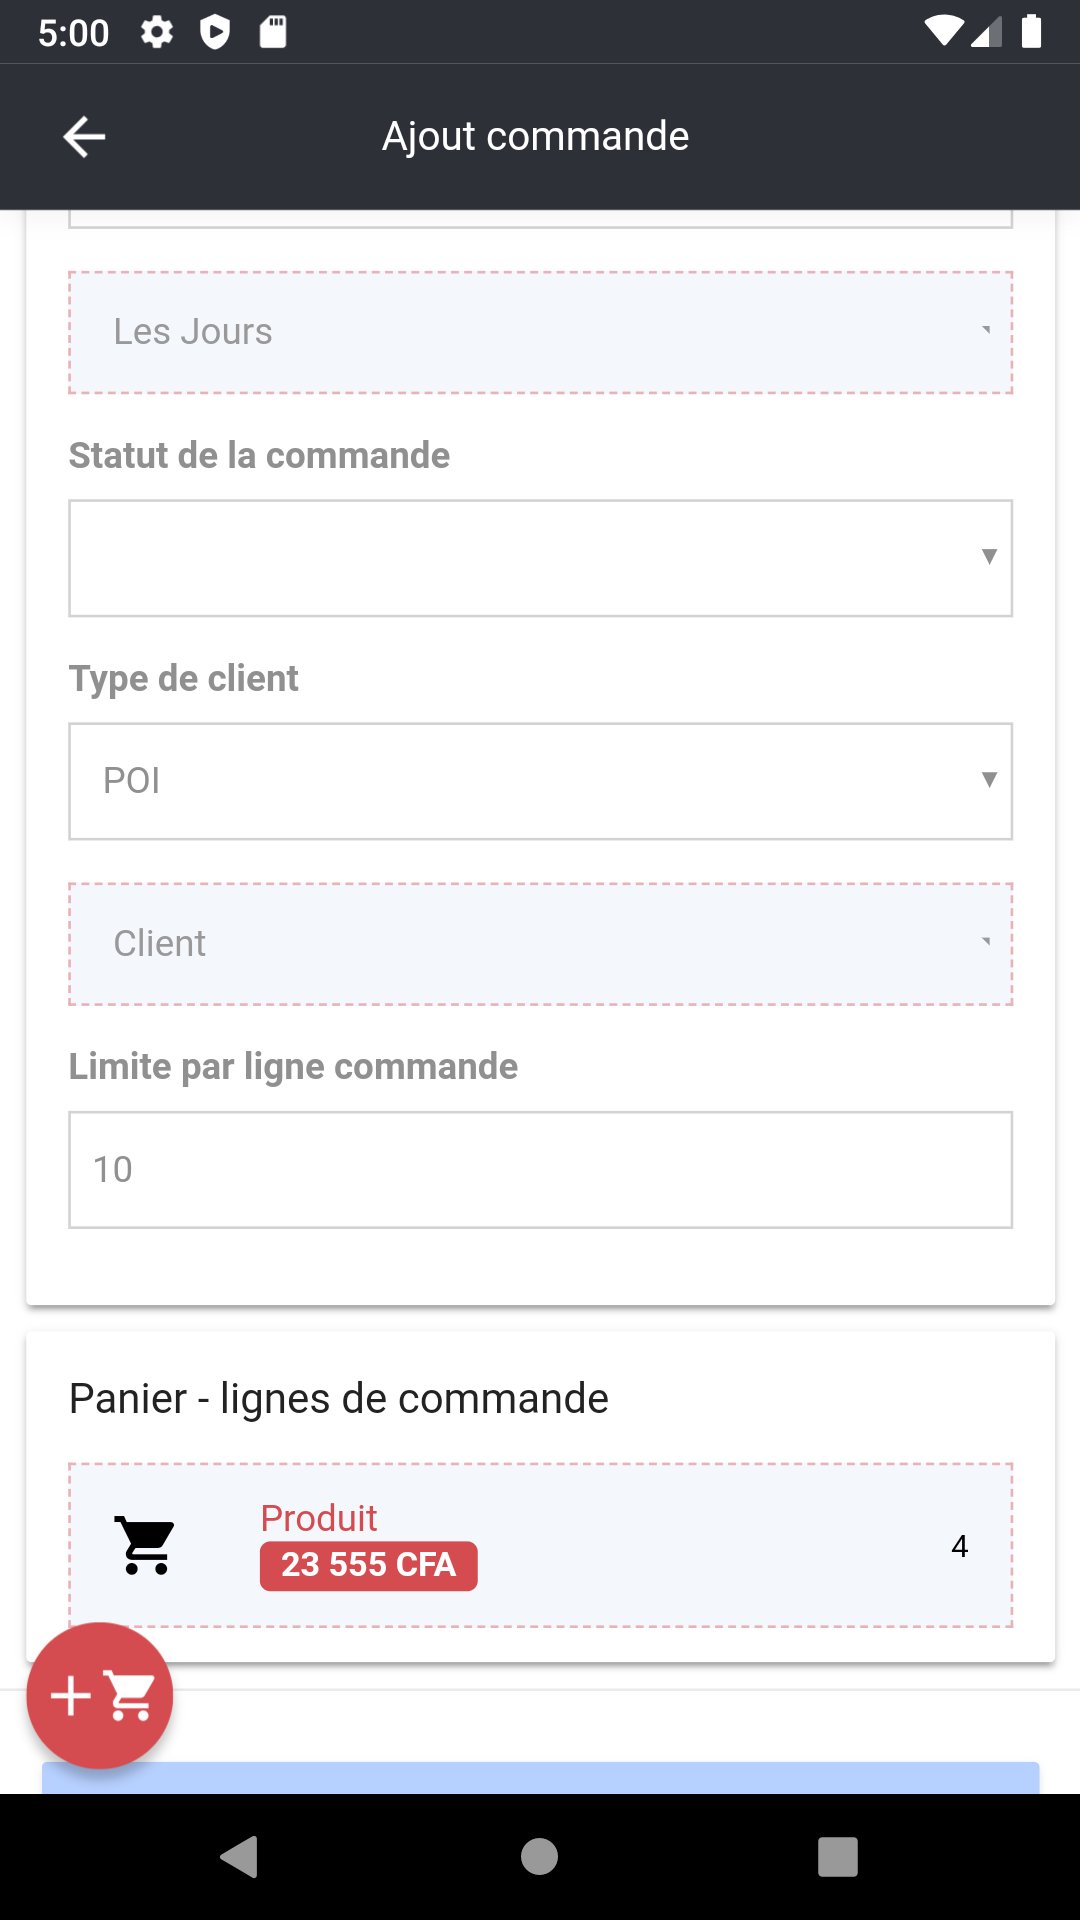
Task: Tap the Wi-Fi signal status icon
Action: (x=943, y=32)
